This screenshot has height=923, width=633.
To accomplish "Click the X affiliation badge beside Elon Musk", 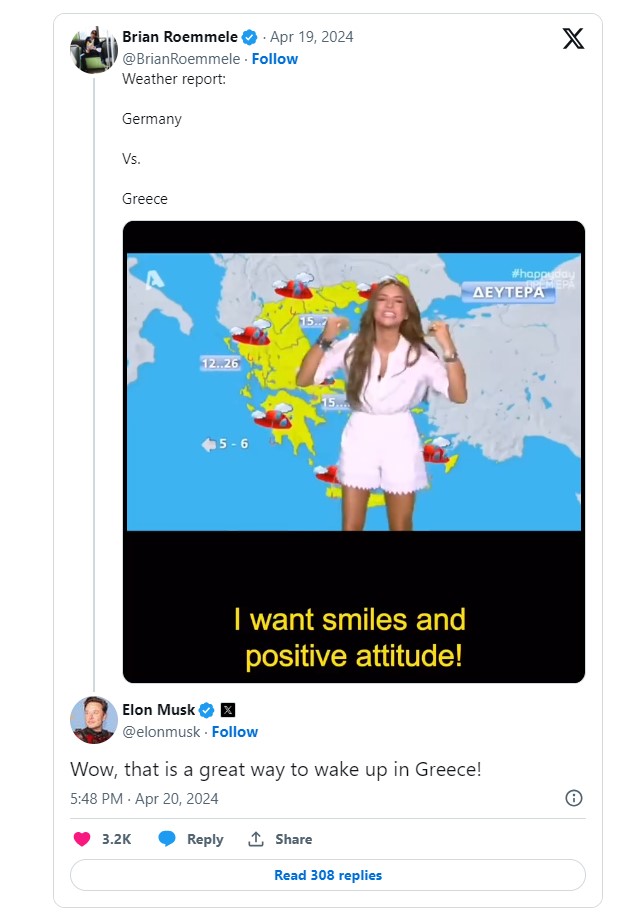I will (228, 710).
